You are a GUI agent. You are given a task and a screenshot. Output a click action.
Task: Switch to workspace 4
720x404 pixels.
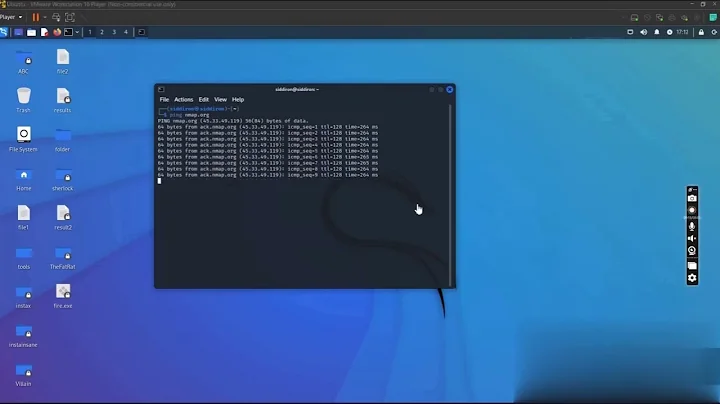click(126, 32)
